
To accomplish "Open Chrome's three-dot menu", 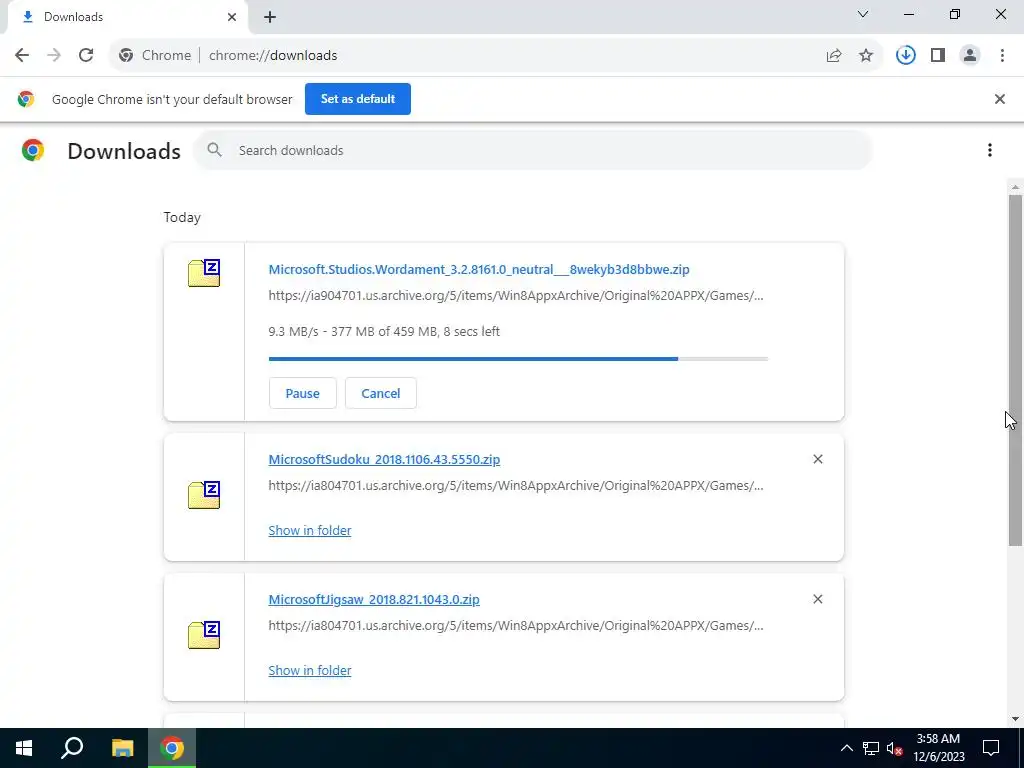I will [1002, 56].
